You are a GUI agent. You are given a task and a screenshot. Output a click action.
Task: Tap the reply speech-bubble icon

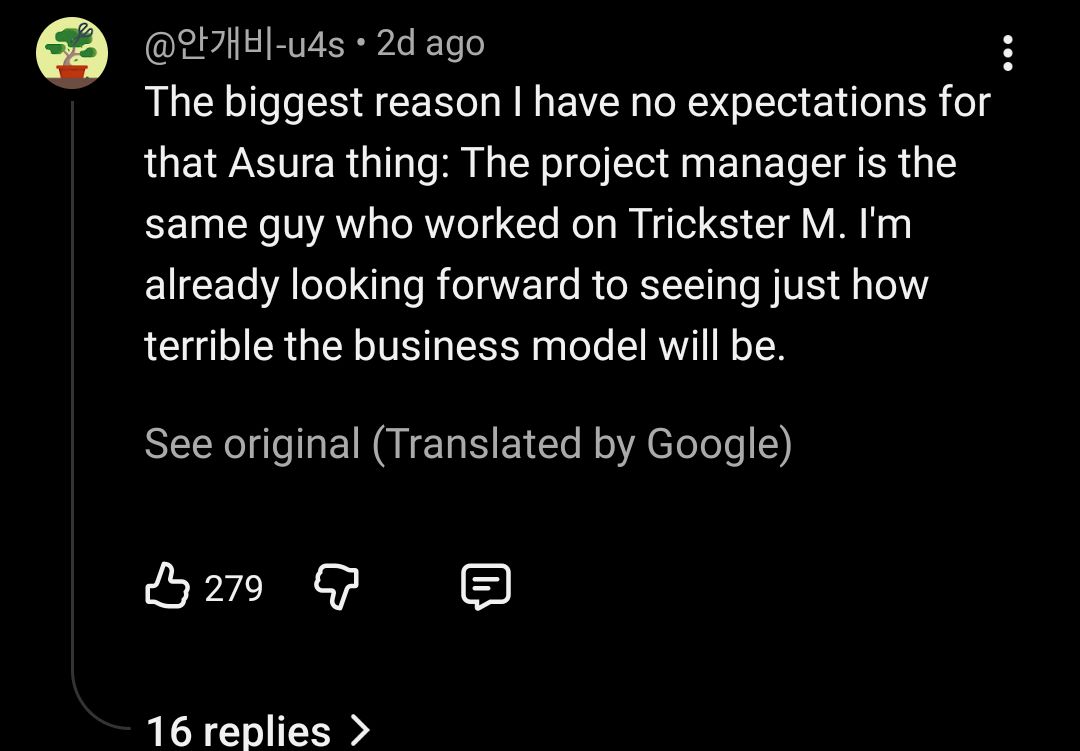pos(486,586)
